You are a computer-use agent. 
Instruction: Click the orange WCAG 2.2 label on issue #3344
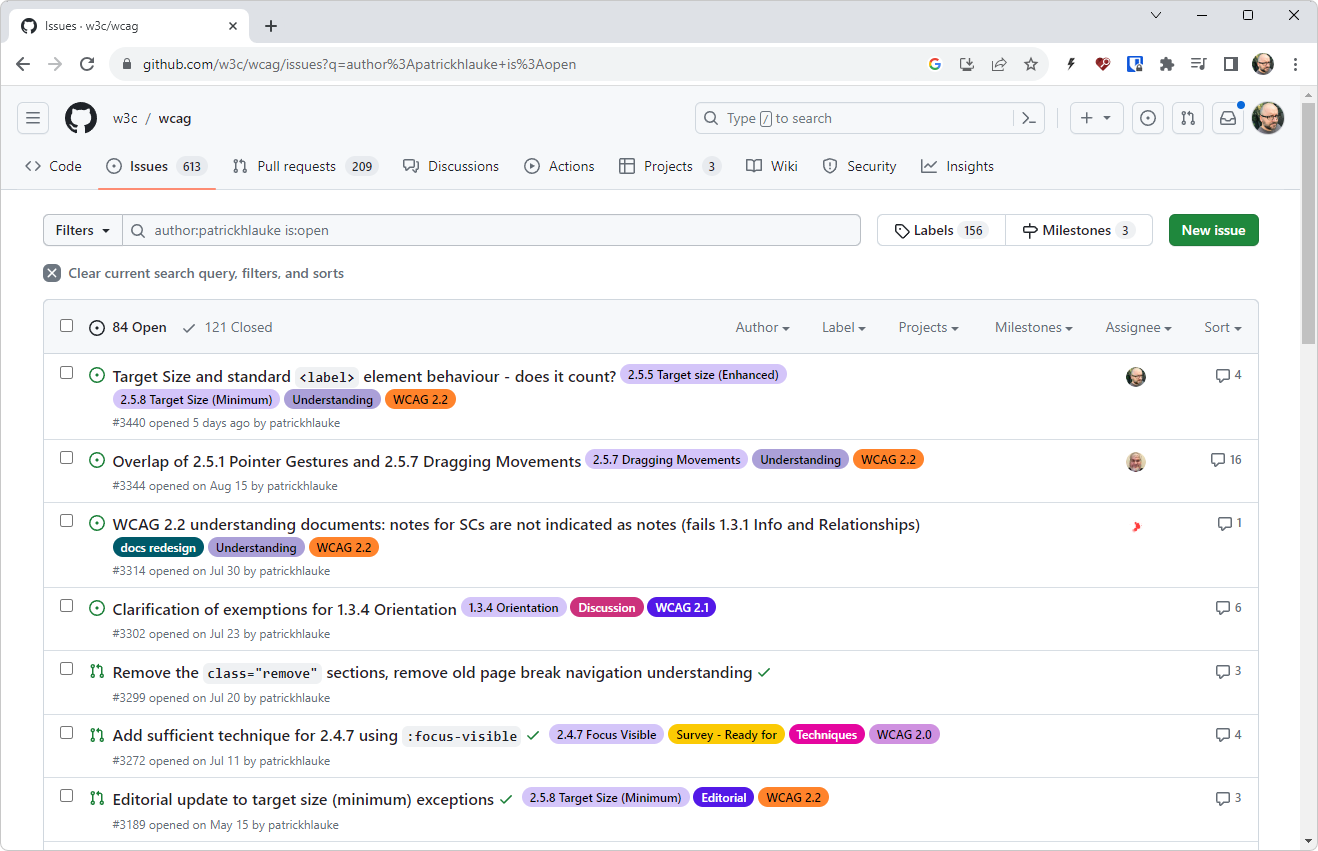888,460
